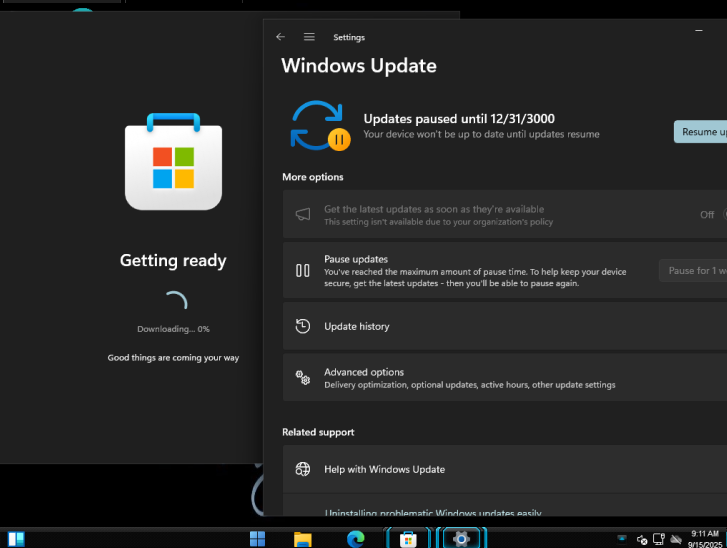Click the Pause updates double-bar icon

point(303,270)
